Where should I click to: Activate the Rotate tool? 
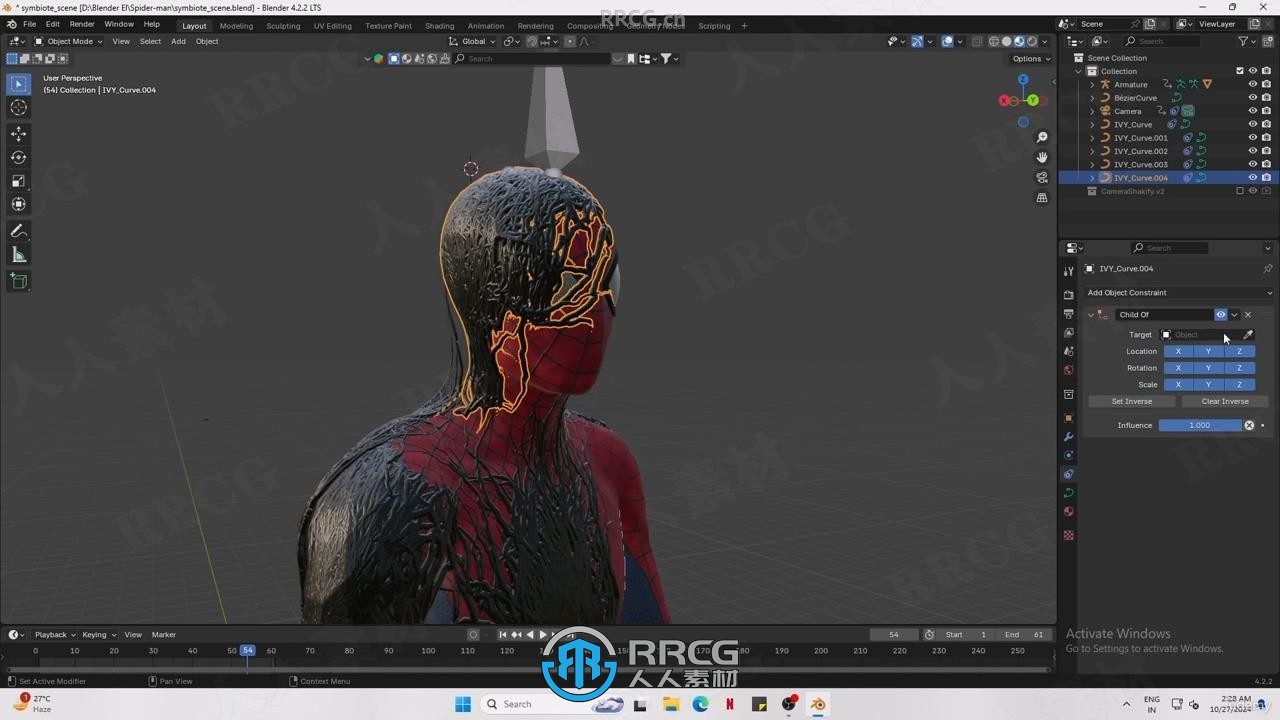pos(18,157)
